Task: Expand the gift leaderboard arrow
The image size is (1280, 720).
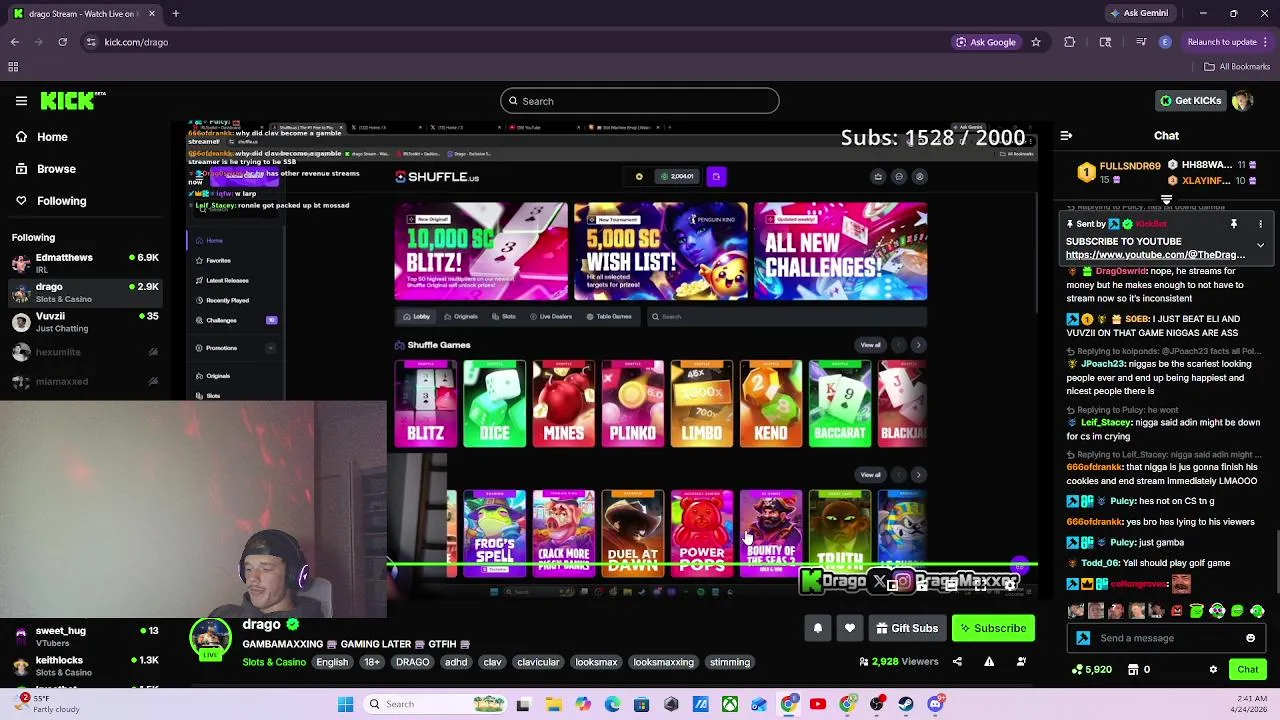Action: pos(1166,199)
